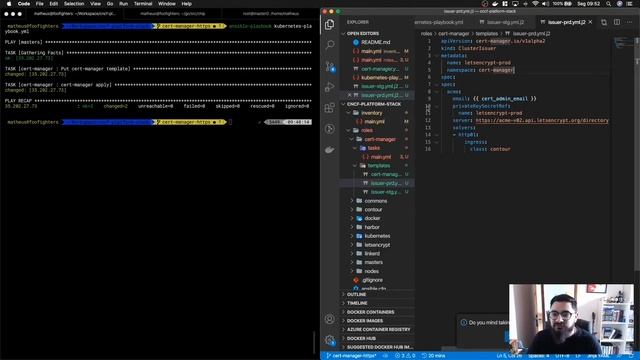This screenshot has height=360, width=640.
Task: Open the Accounts icon in activity bar
Action: [329, 319]
